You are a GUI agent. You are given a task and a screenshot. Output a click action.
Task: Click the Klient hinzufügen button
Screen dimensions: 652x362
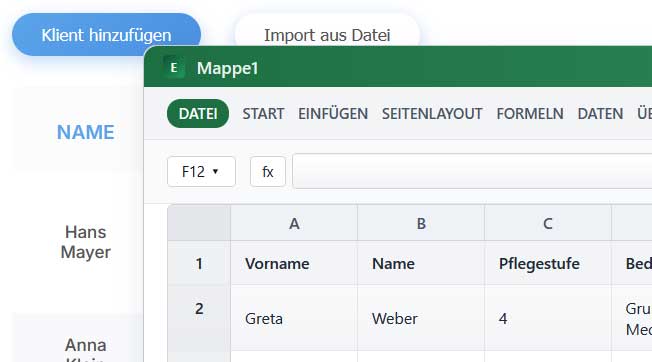pyautogui.click(x=106, y=34)
